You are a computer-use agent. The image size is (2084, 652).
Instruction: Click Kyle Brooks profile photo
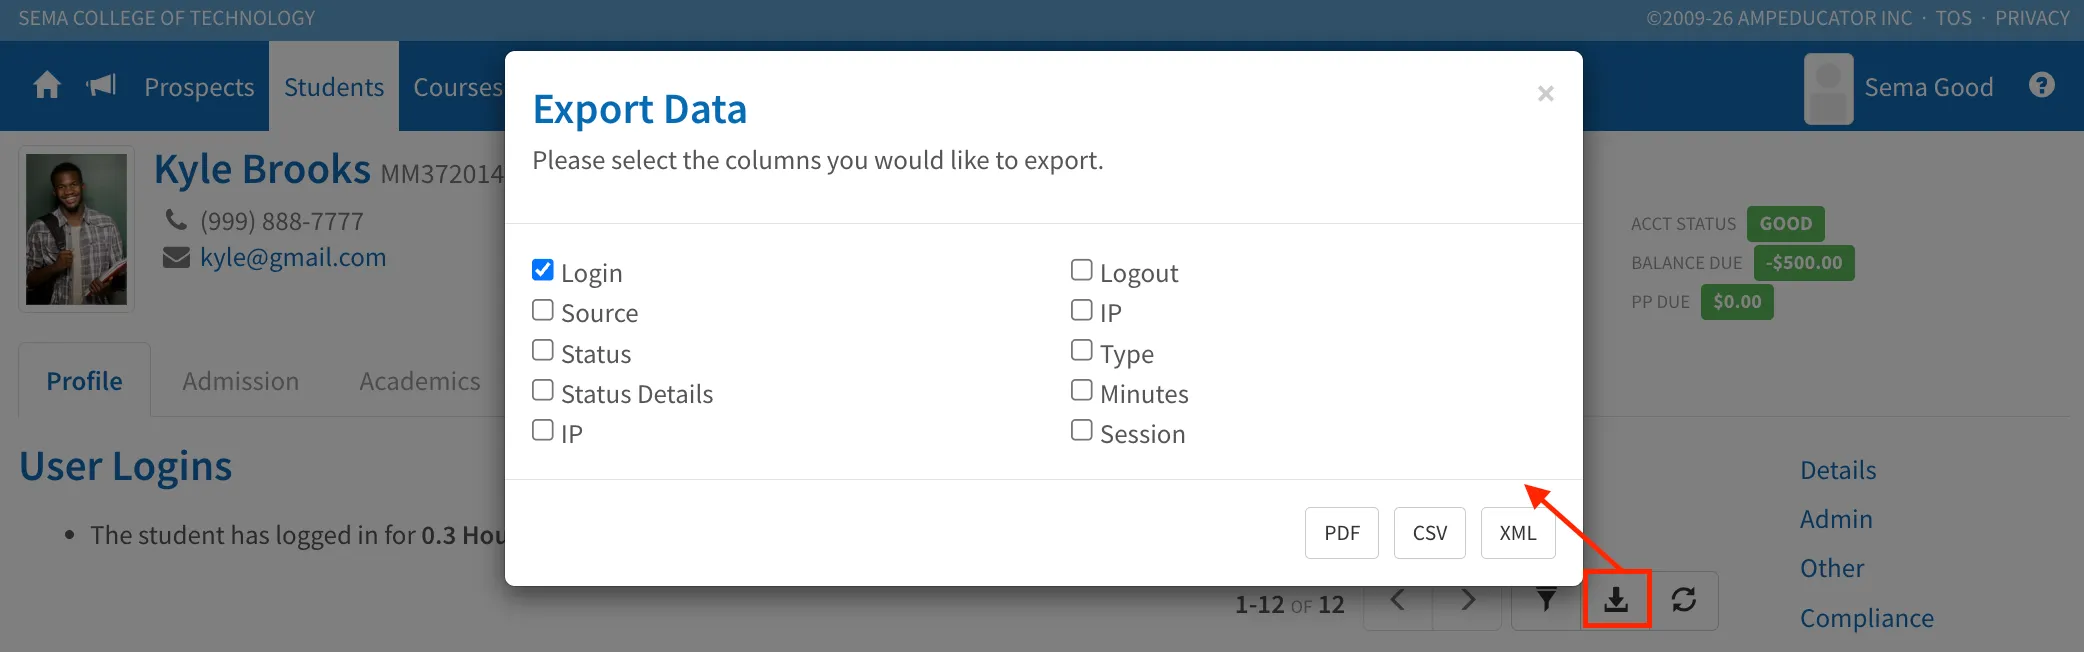[76, 229]
